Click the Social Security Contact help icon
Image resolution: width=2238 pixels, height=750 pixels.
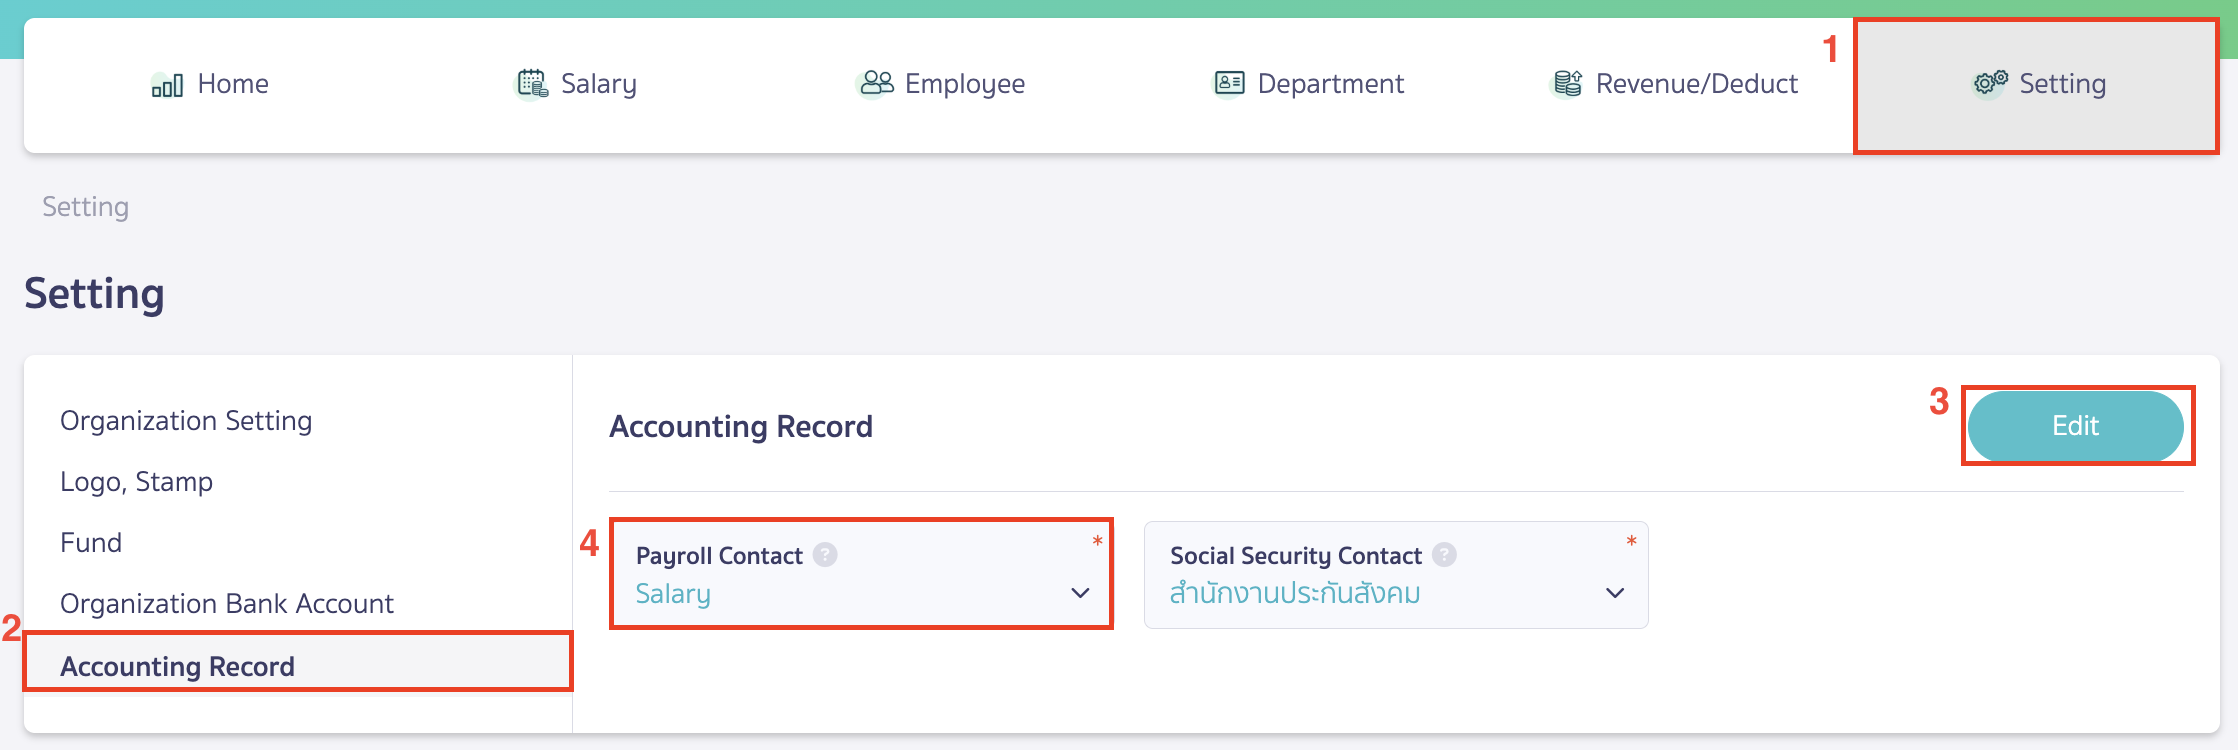pyautogui.click(x=1444, y=556)
